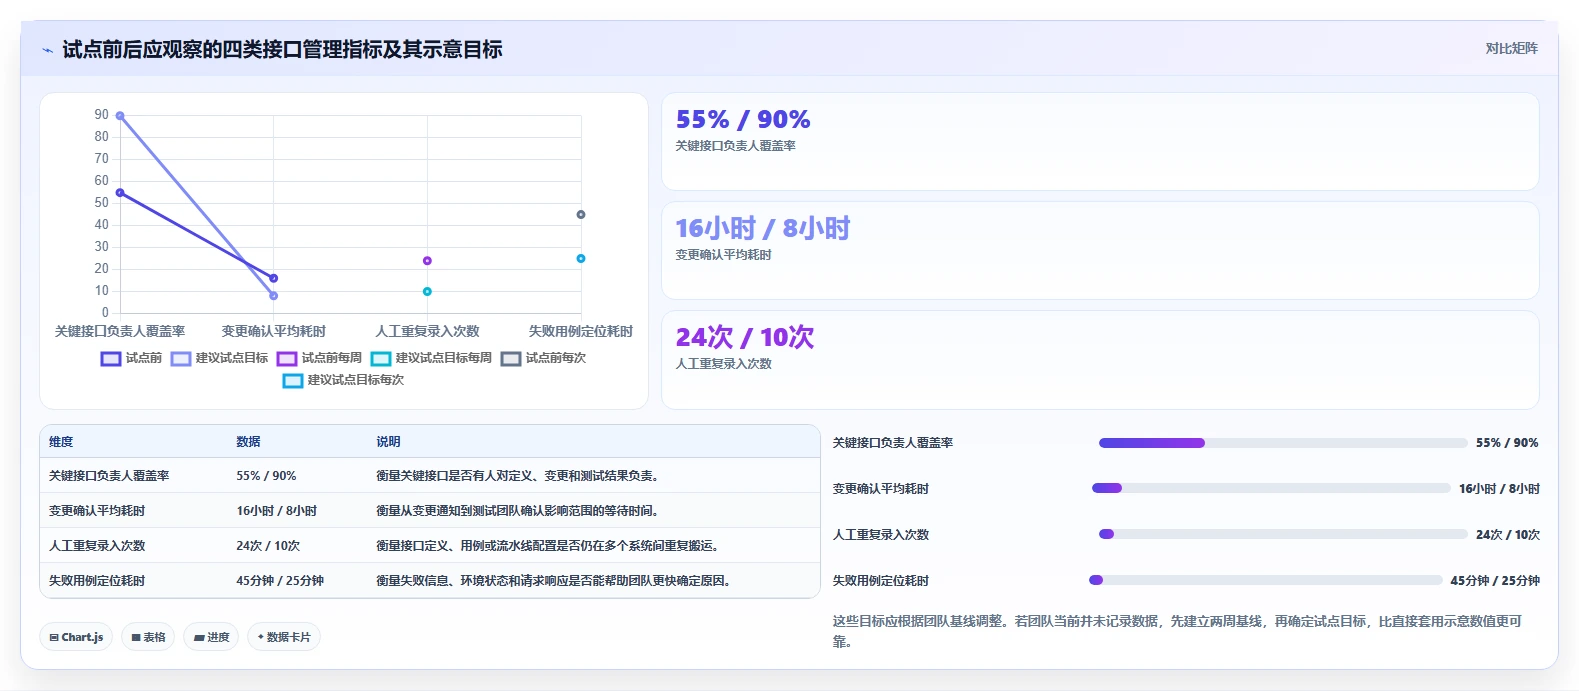The width and height of the screenshot is (1579, 691).
Task: Click table cell 16小时 / 8小时
Action: 276,511
